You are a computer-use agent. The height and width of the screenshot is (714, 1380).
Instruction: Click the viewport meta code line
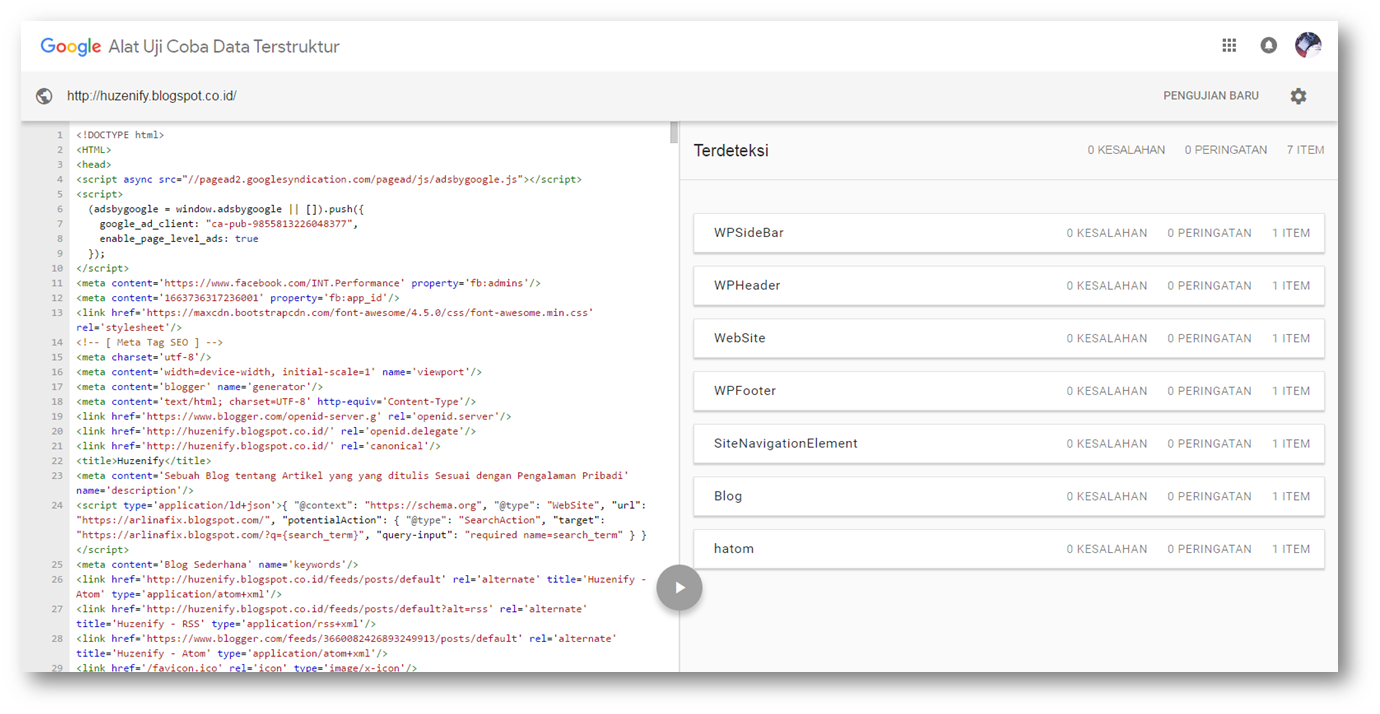(279, 372)
